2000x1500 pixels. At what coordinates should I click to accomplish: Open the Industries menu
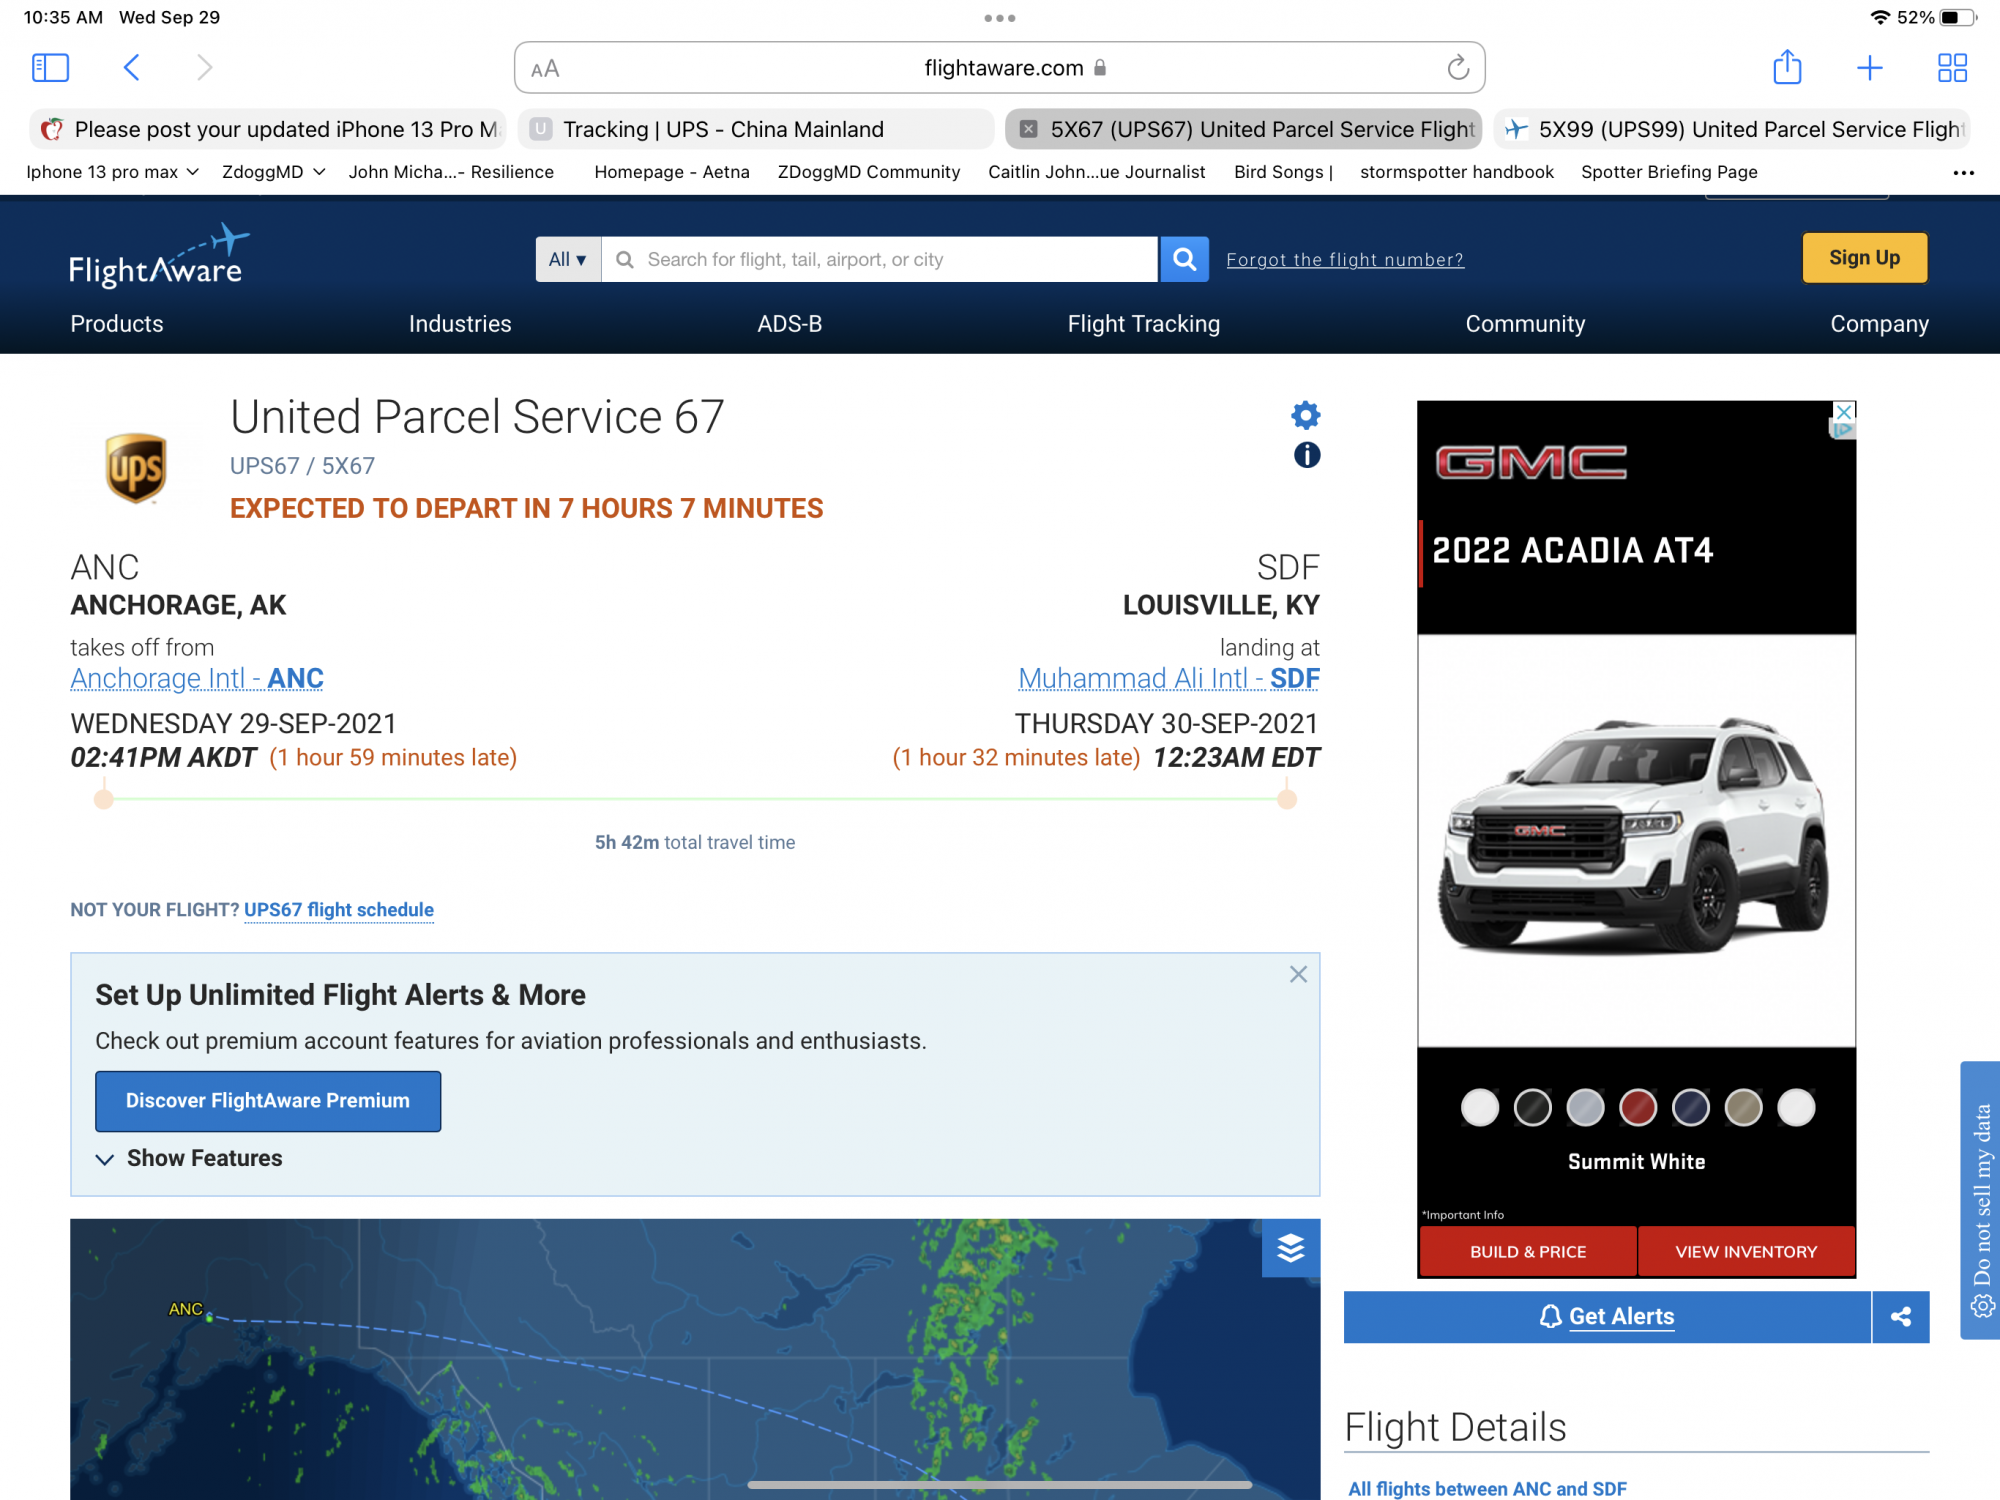click(460, 324)
